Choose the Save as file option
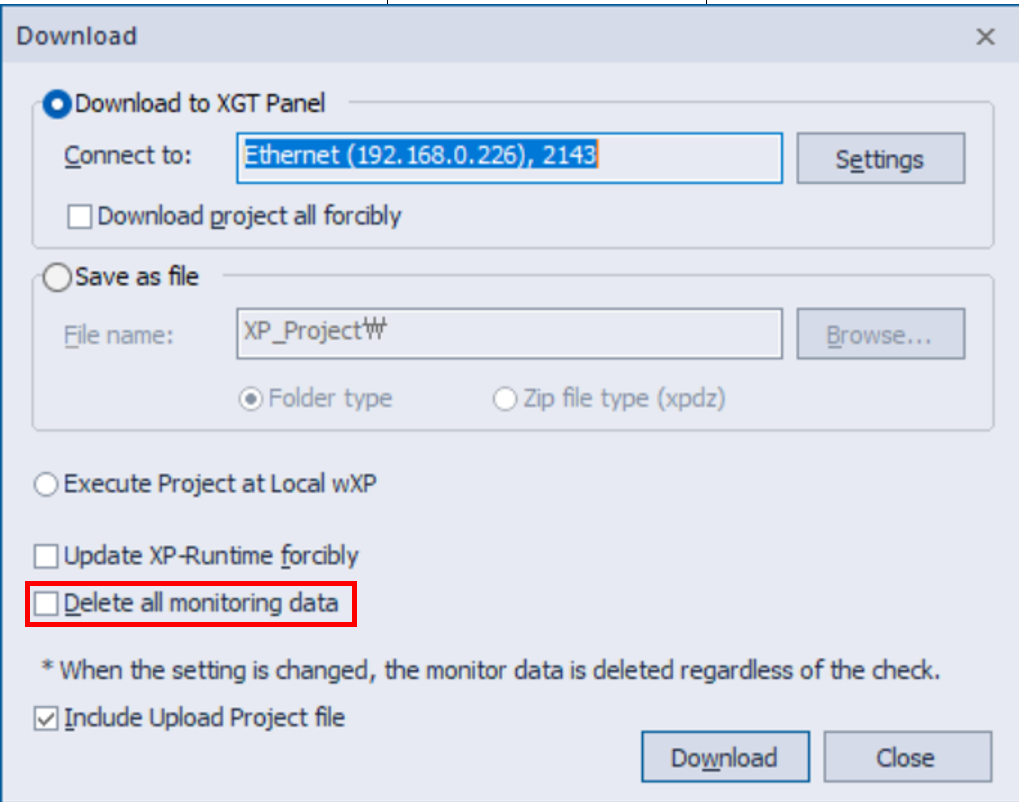 click(58, 277)
